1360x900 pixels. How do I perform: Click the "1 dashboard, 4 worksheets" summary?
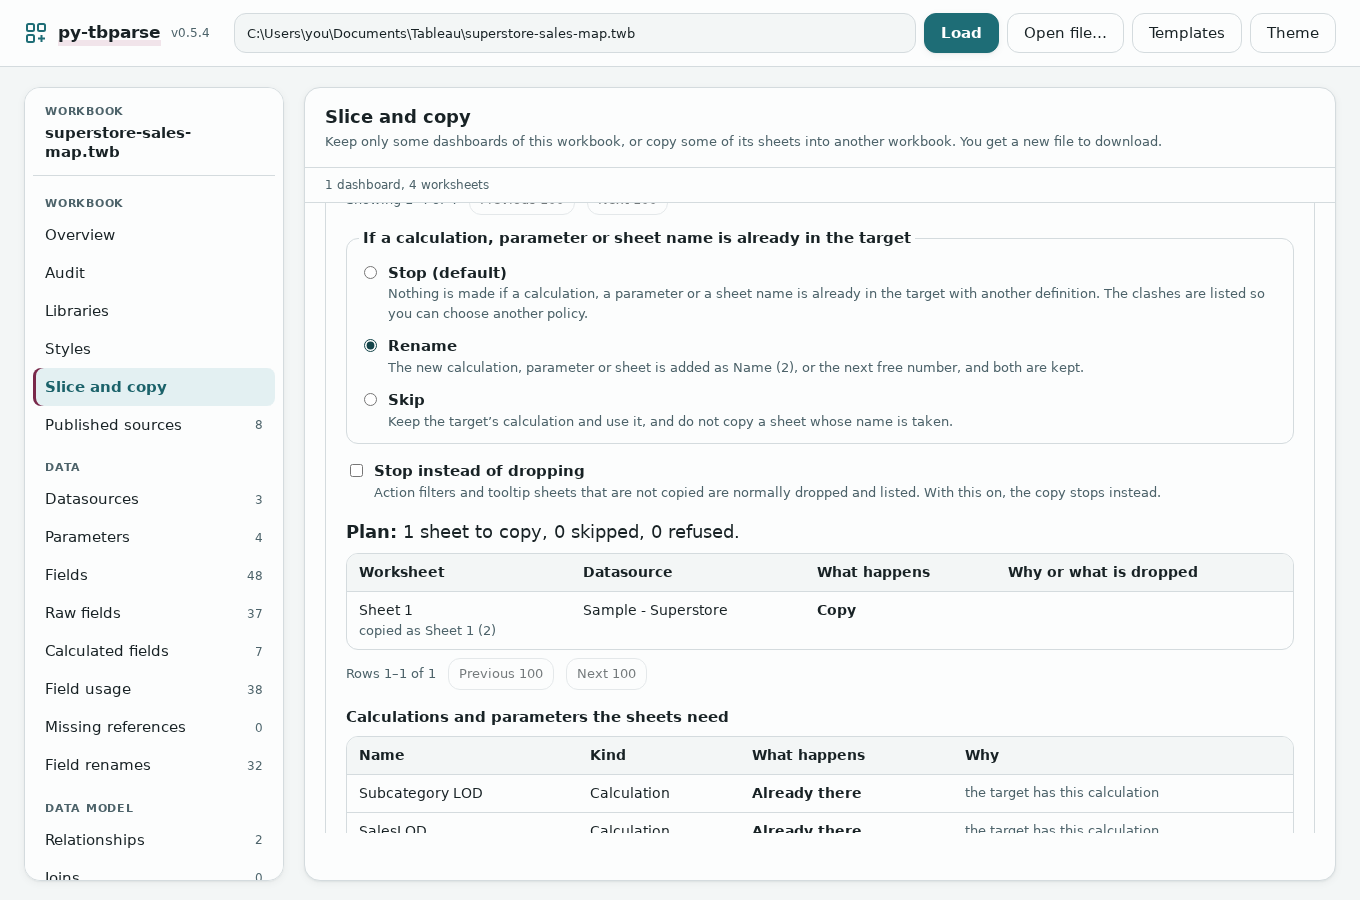[407, 185]
